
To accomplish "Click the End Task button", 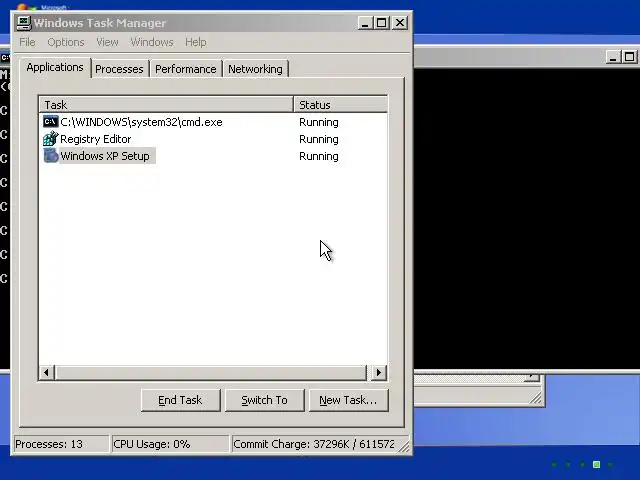I will [x=180, y=400].
